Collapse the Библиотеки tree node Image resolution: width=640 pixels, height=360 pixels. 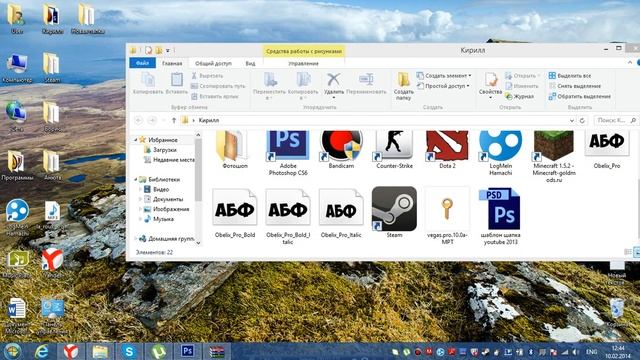click(x=136, y=179)
